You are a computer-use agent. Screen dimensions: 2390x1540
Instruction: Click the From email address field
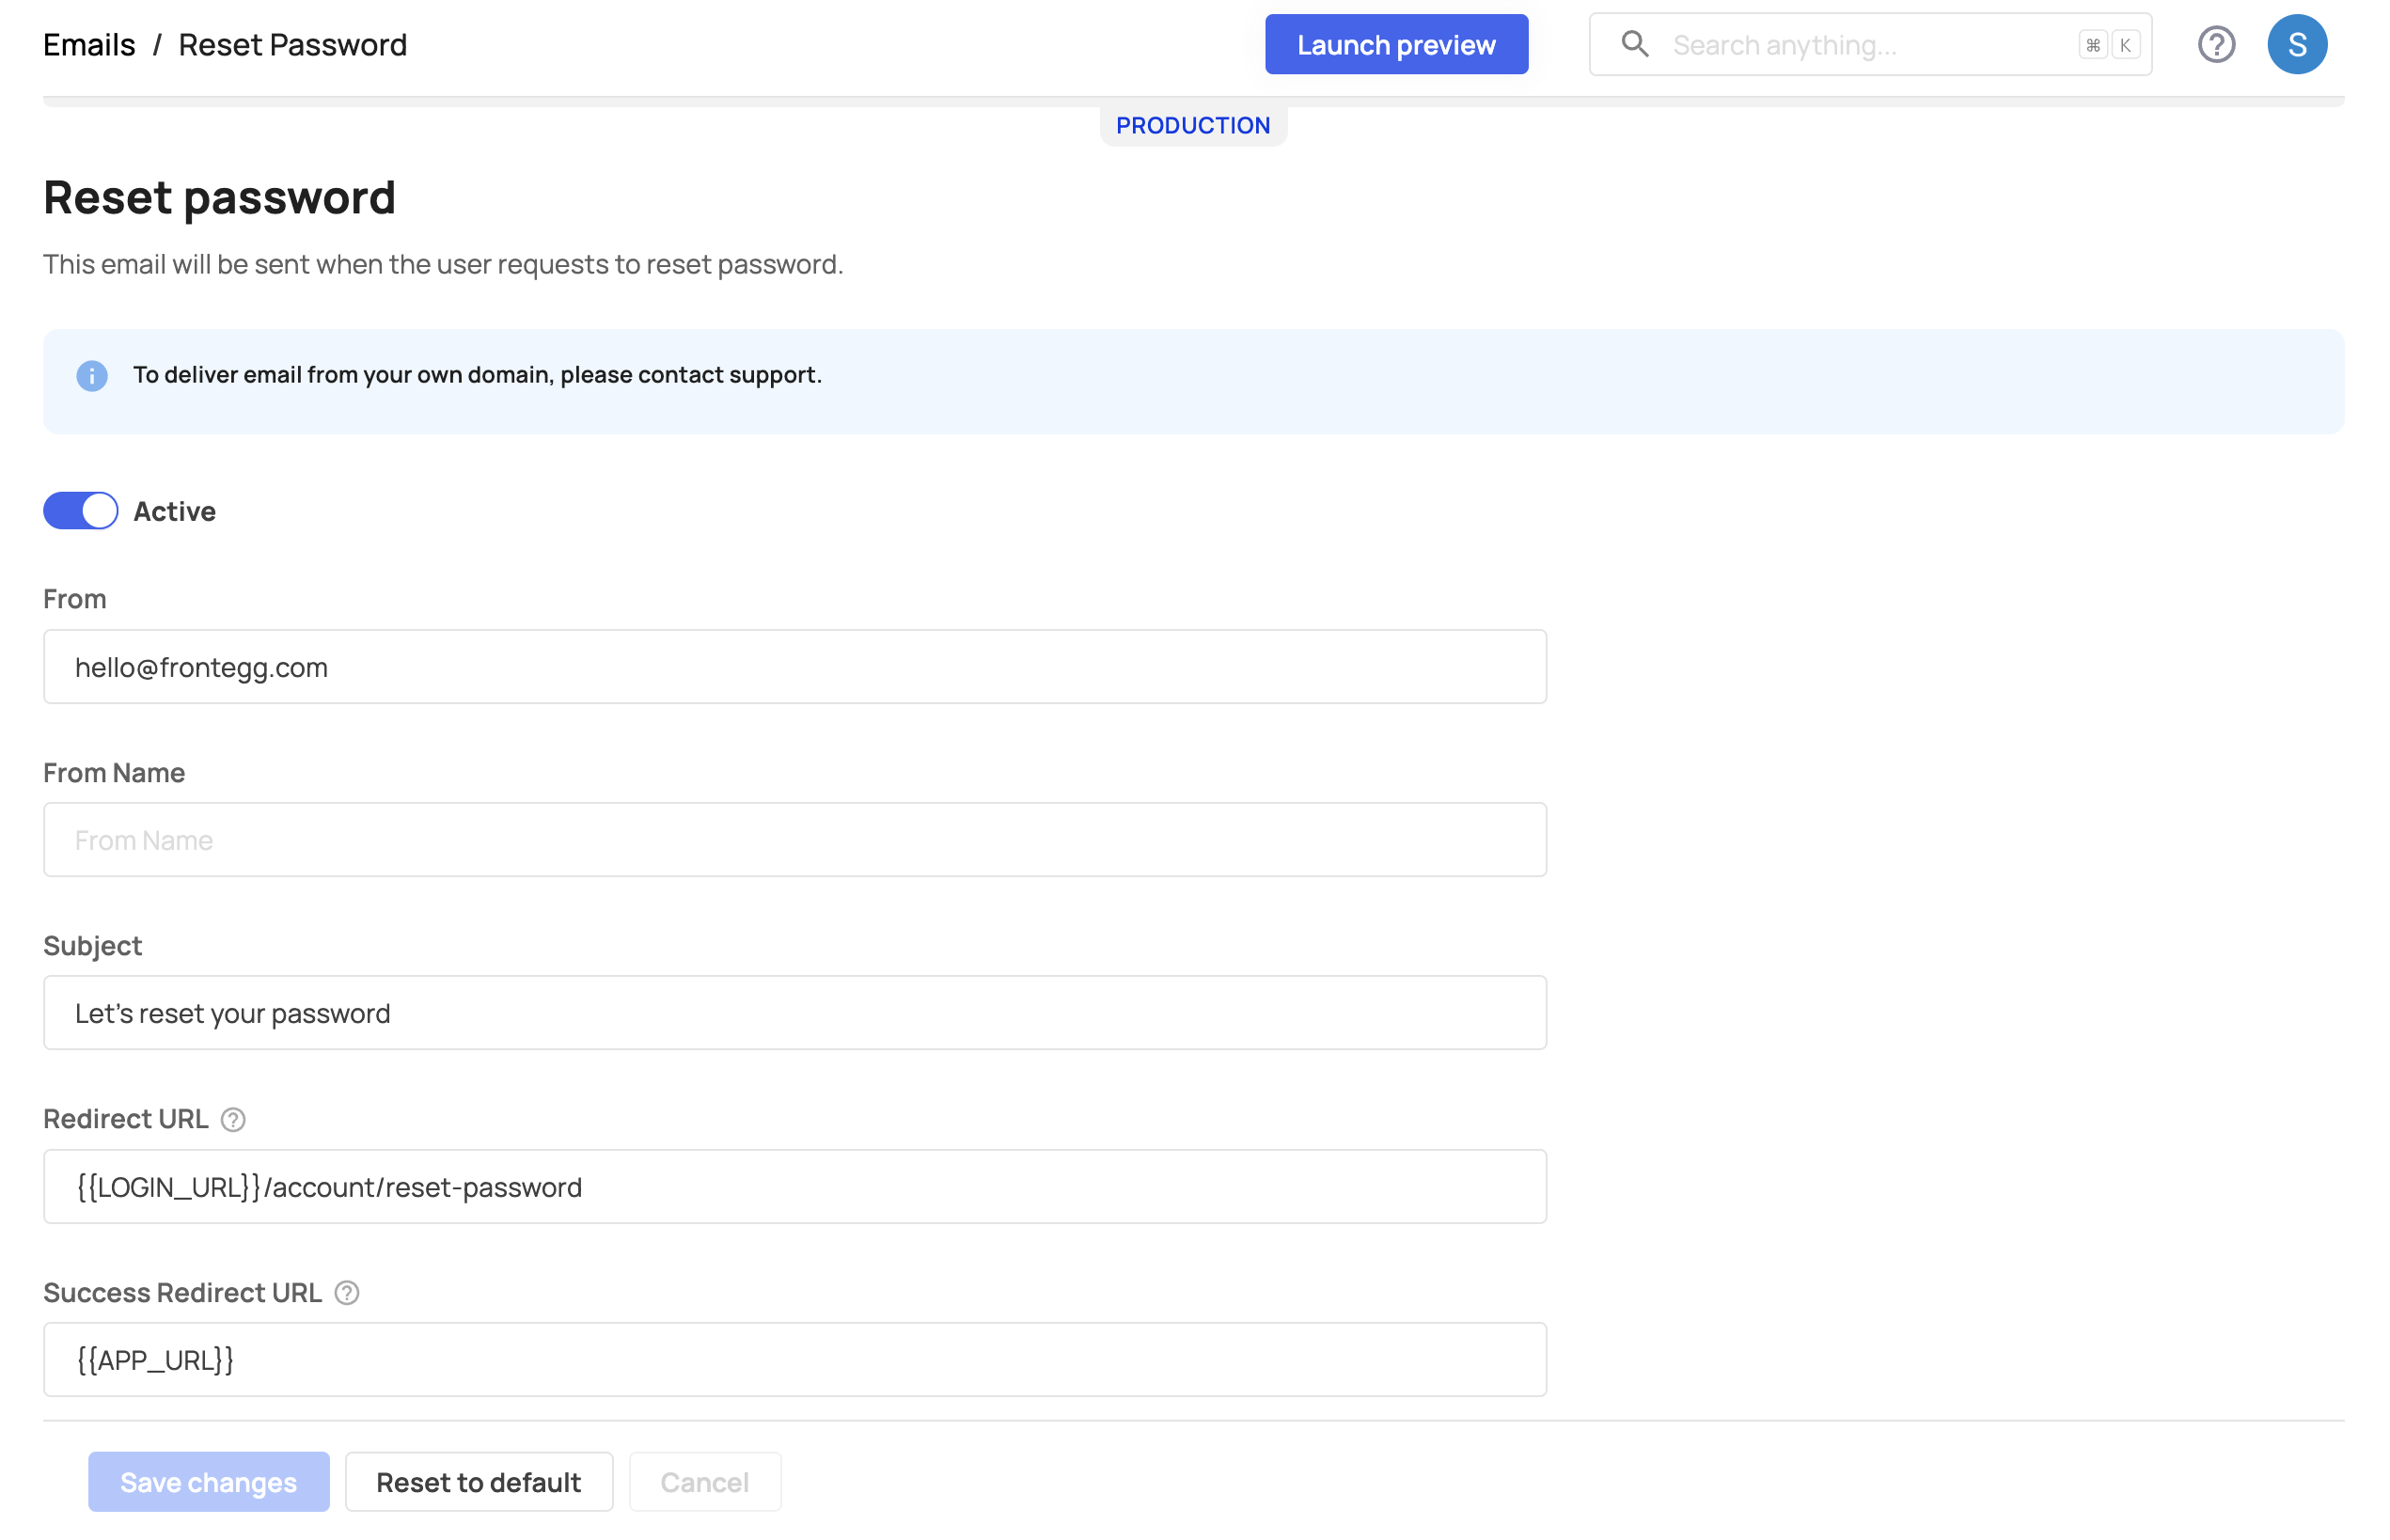(x=794, y=666)
